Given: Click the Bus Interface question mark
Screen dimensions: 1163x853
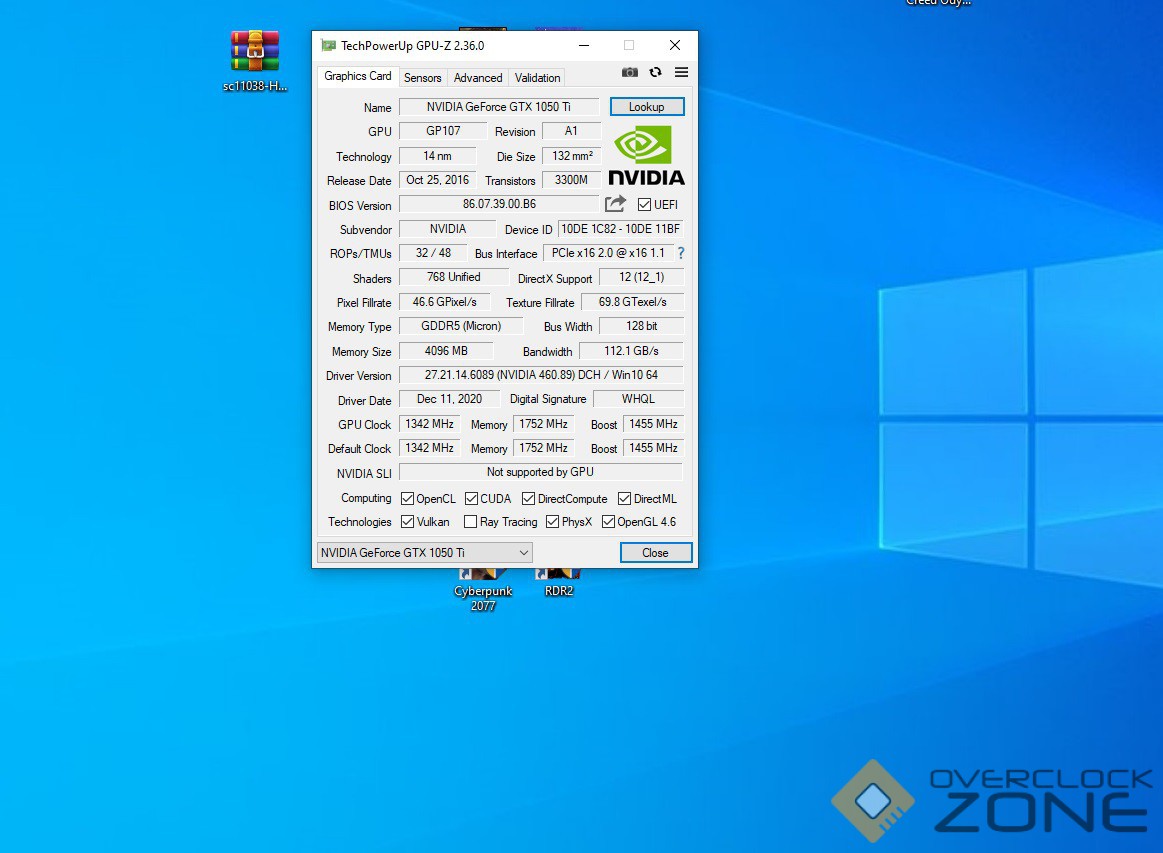Looking at the screenshot, I should (x=681, y=253).
